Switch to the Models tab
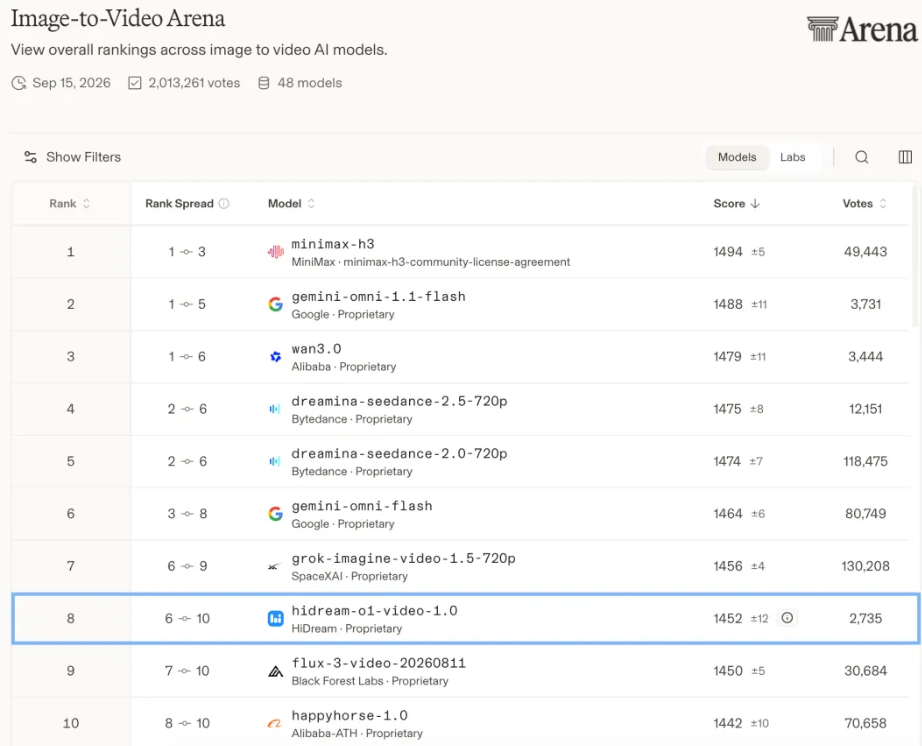Image resolution: width=922 pixels, height=746 pixels. click(737, 157)
